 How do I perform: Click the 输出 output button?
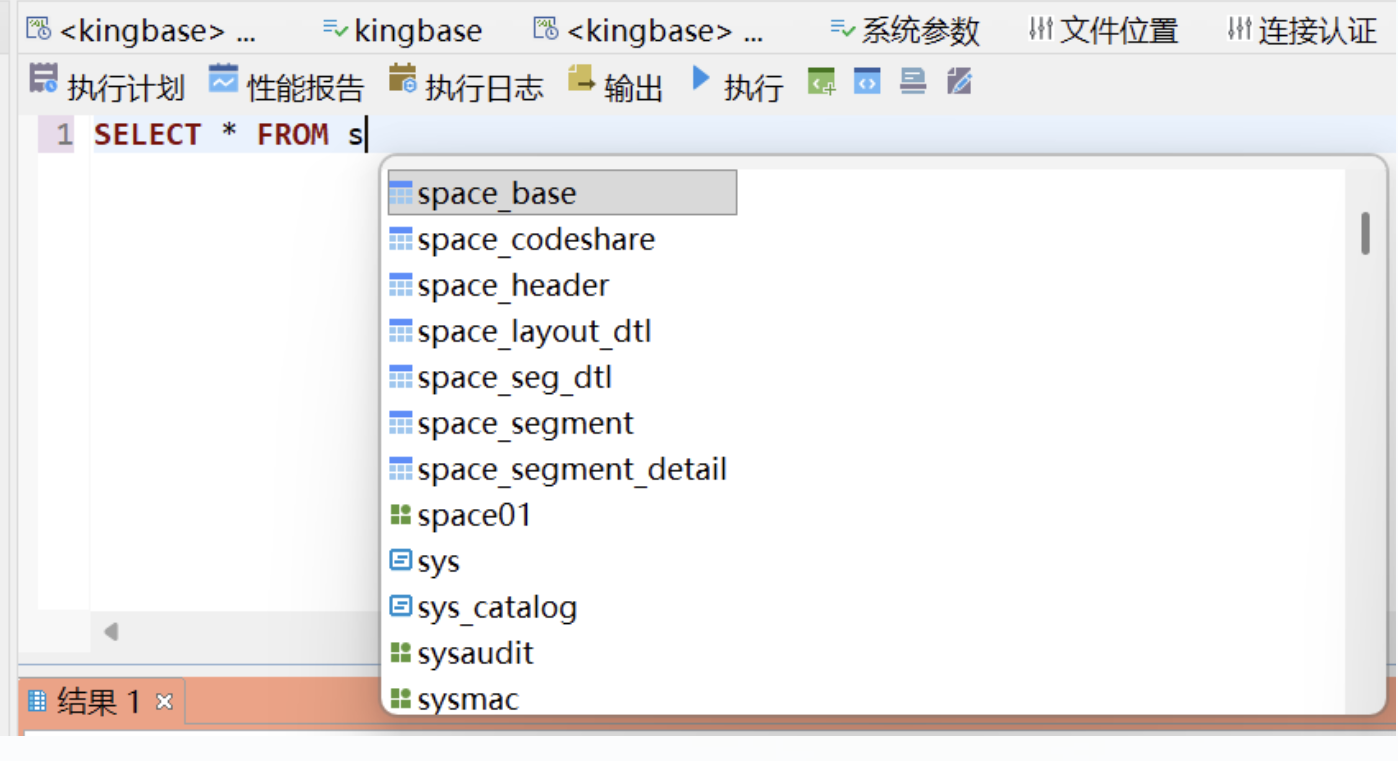(x=615, y=86)
